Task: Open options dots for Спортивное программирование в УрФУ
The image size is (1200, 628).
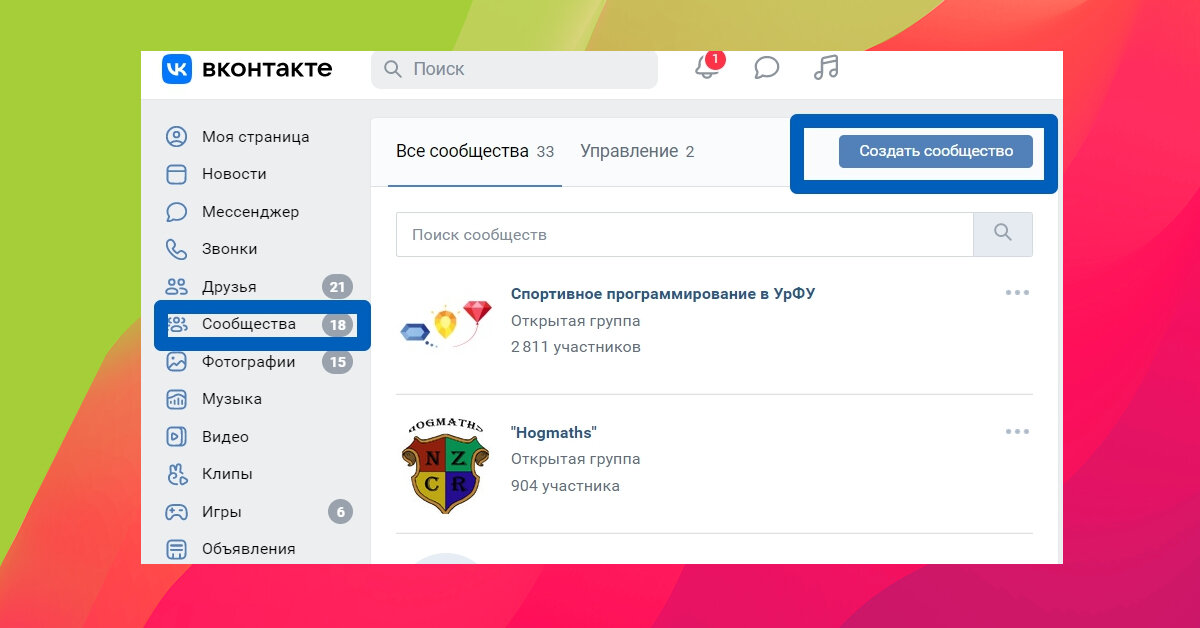Action: (1017, 293)
